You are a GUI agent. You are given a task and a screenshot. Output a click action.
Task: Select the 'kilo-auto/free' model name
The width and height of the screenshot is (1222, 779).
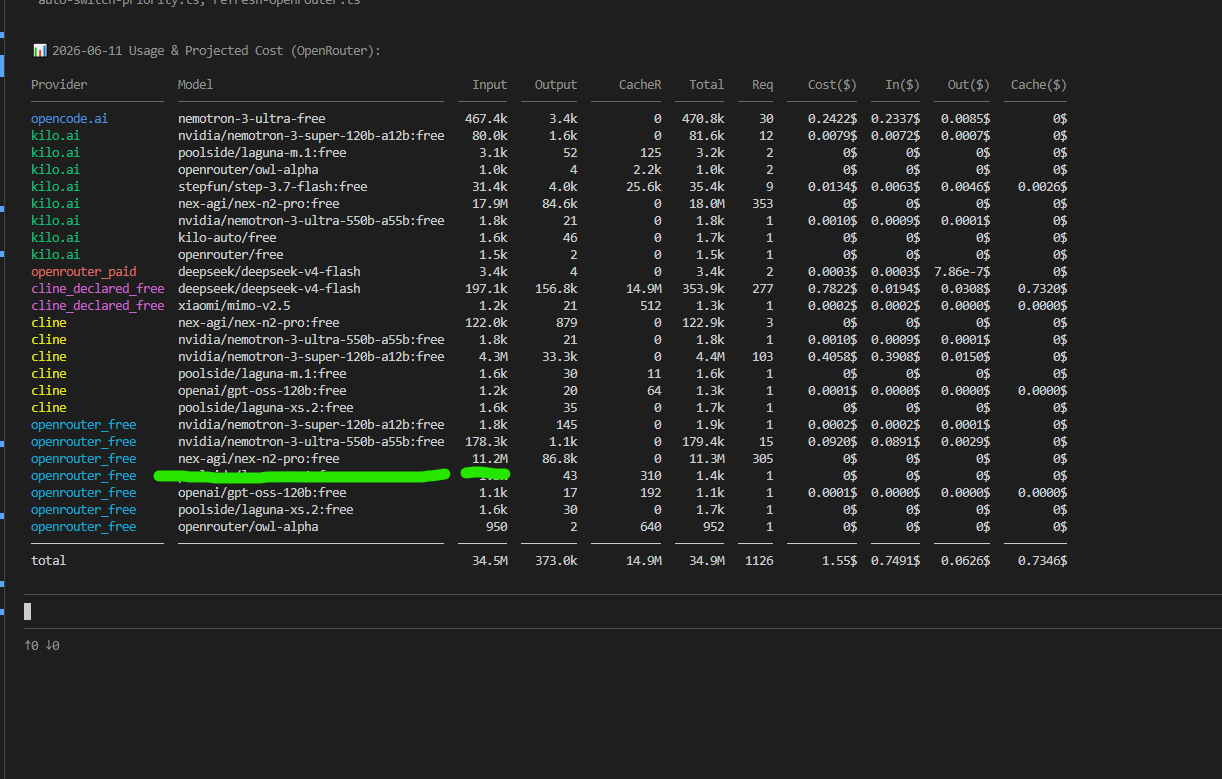227,238
